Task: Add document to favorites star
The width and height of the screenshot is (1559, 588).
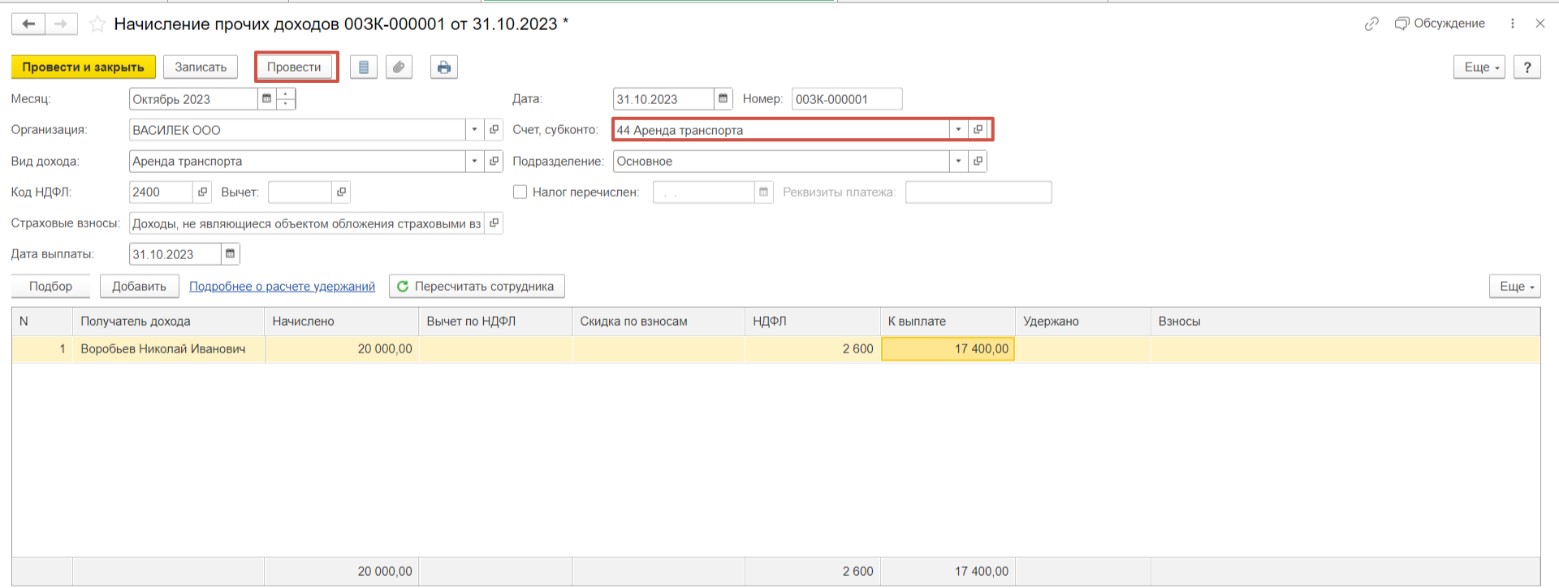Action: coord(97,23)
